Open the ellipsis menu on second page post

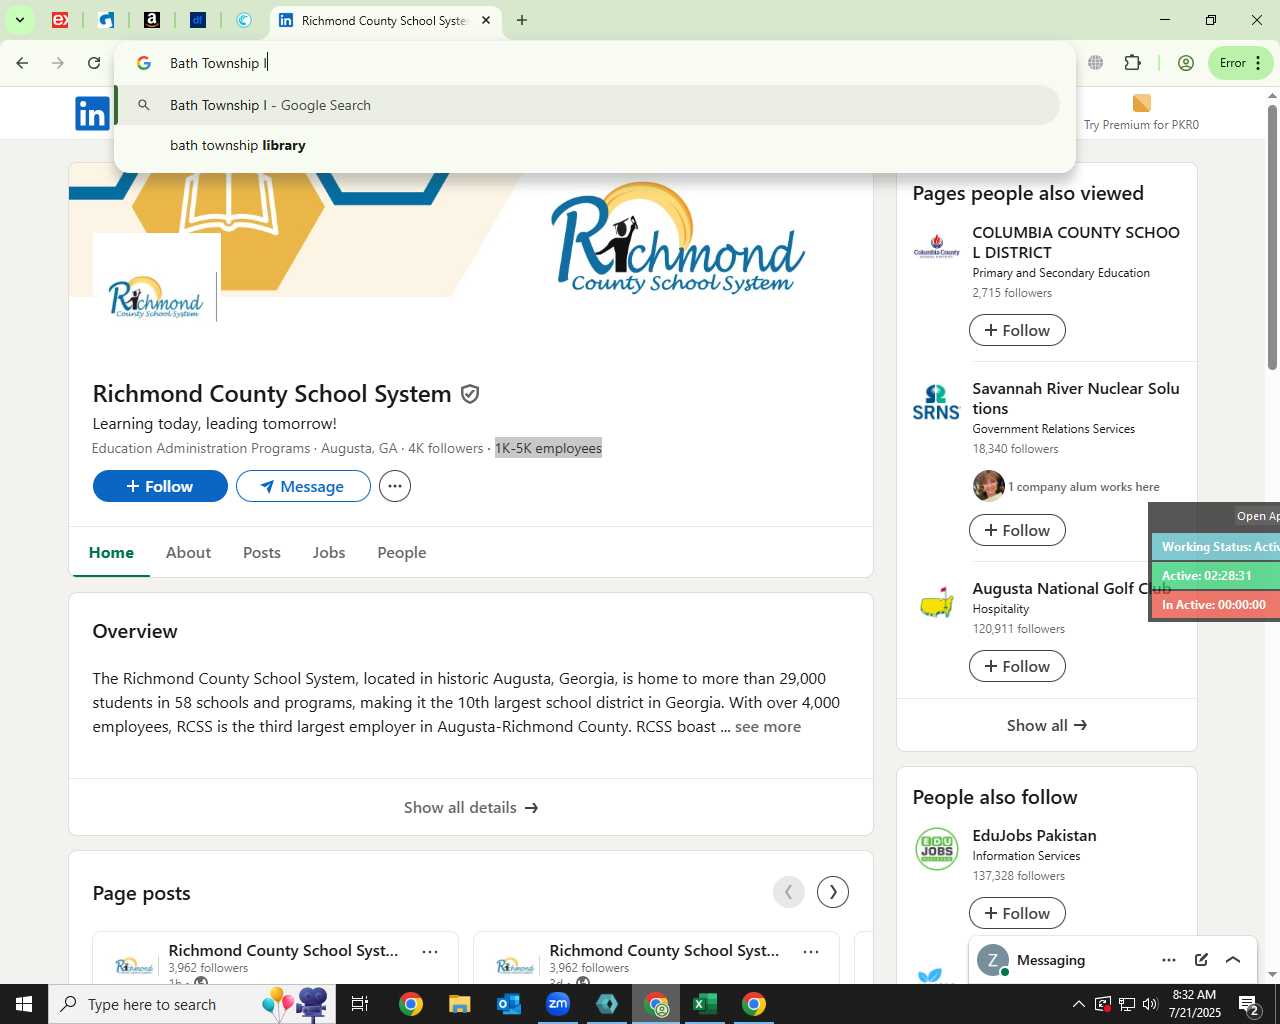(811, 951)
